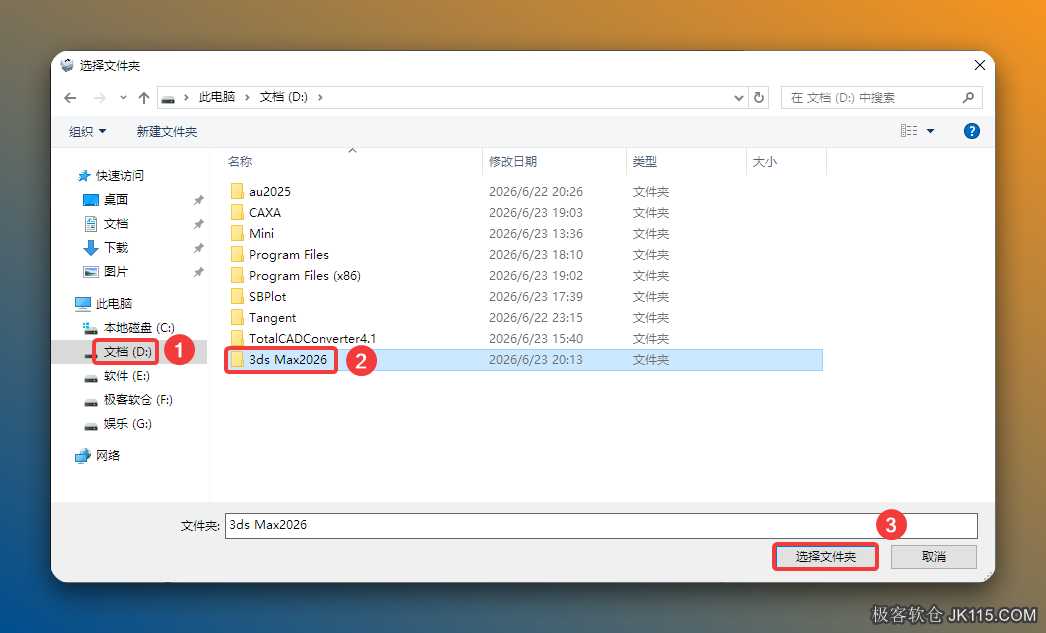The height and width of the screenshot is (633, 1046).
Task: Click date 2026/6/23 20:13 cell
Action: (536, 360)
